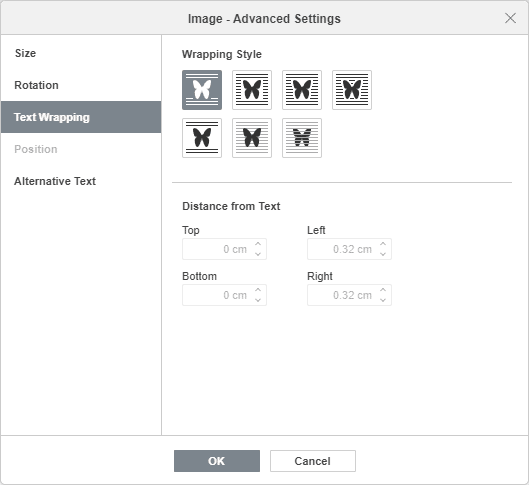The image size is (529, 485).
Task: Click the Left distance input field
Action: pyautogui.click(x=349, y=249)
